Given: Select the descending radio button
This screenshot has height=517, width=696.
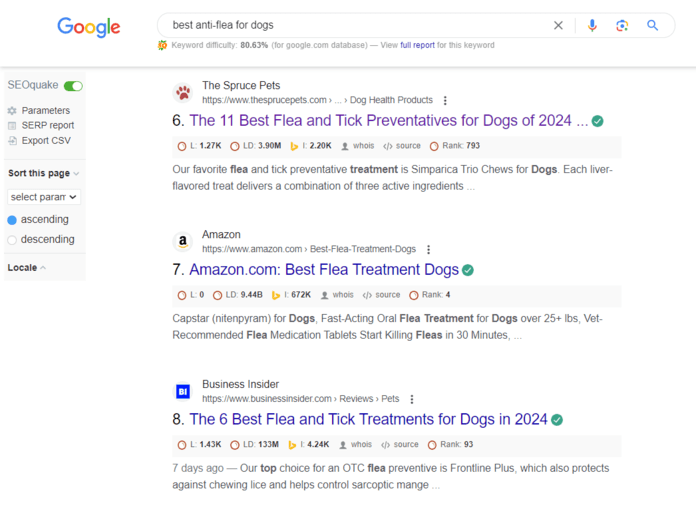Looking at the screenshot, I should point(12,240).
